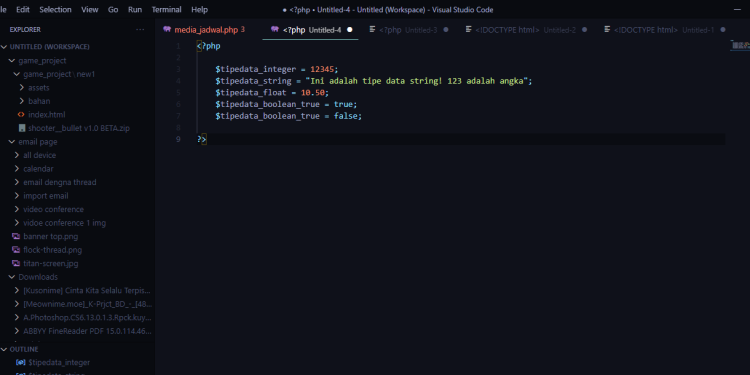Click PHP elephant icon on Untitled-4 tab
Image resolution: width=750 pixels, height=375 pixels.
[x=275, y=29]
